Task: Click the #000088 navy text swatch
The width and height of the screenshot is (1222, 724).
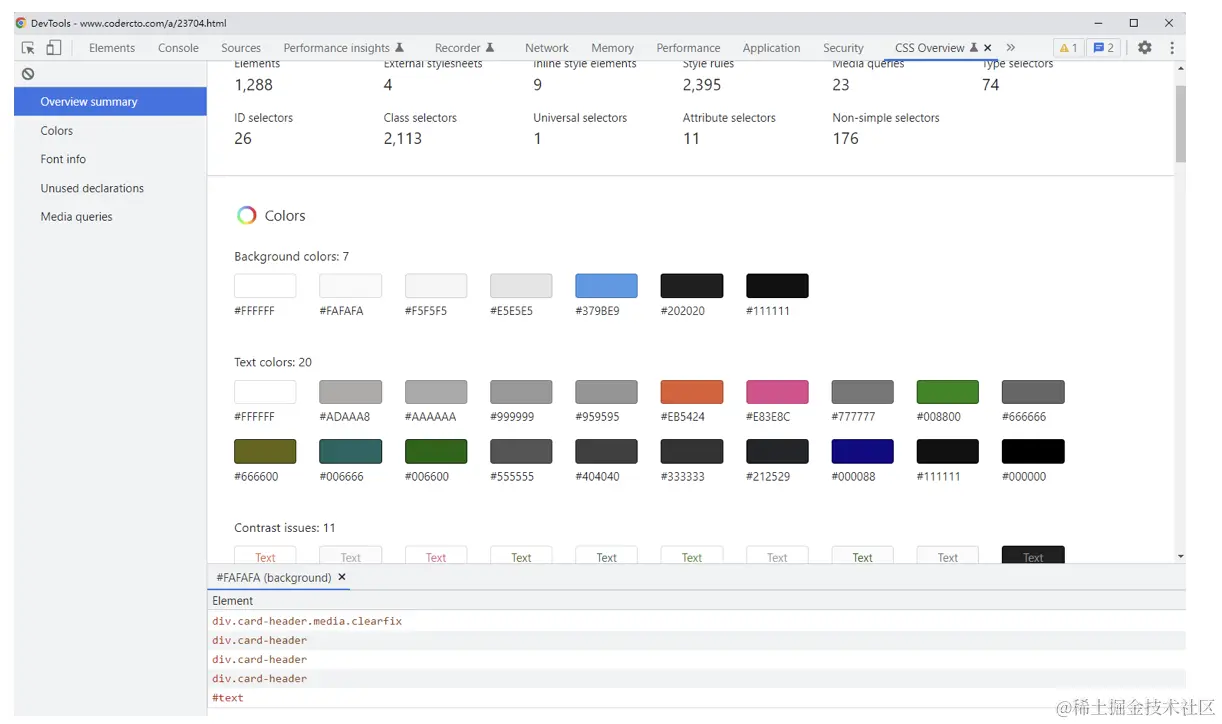Action: coord(862,451)
